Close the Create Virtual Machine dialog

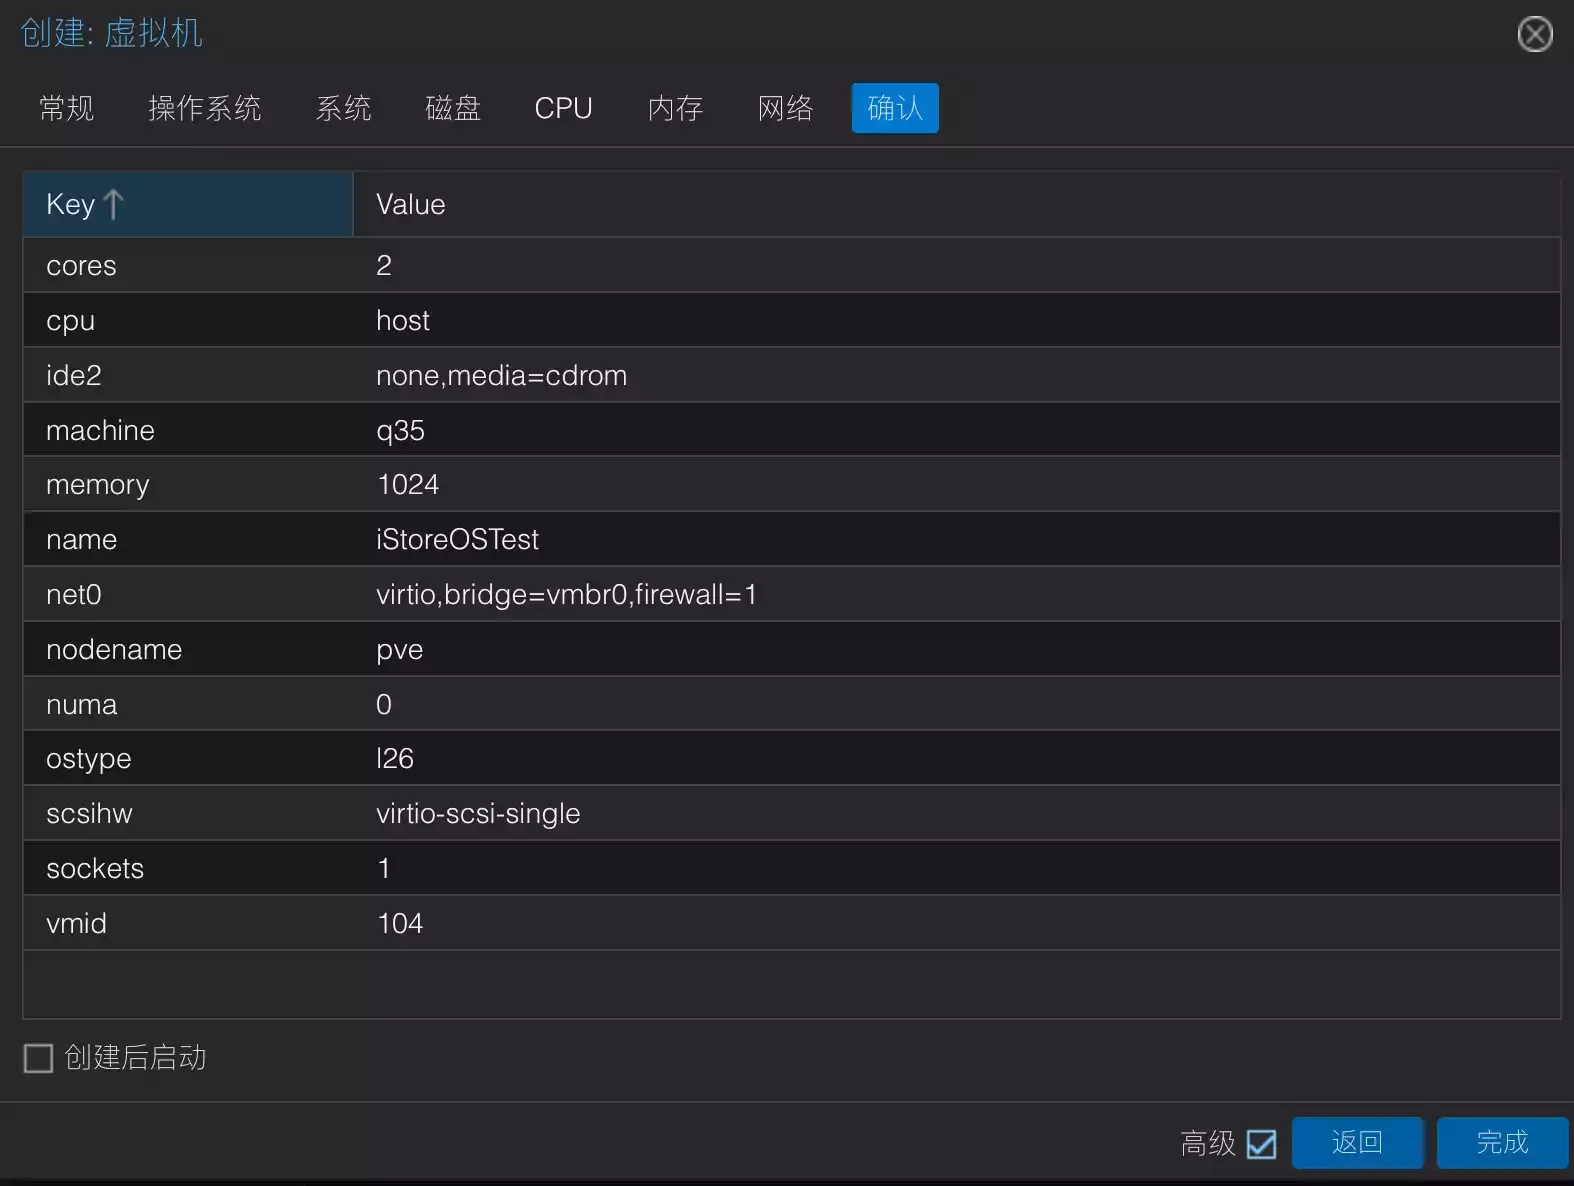click(1534, 34)
